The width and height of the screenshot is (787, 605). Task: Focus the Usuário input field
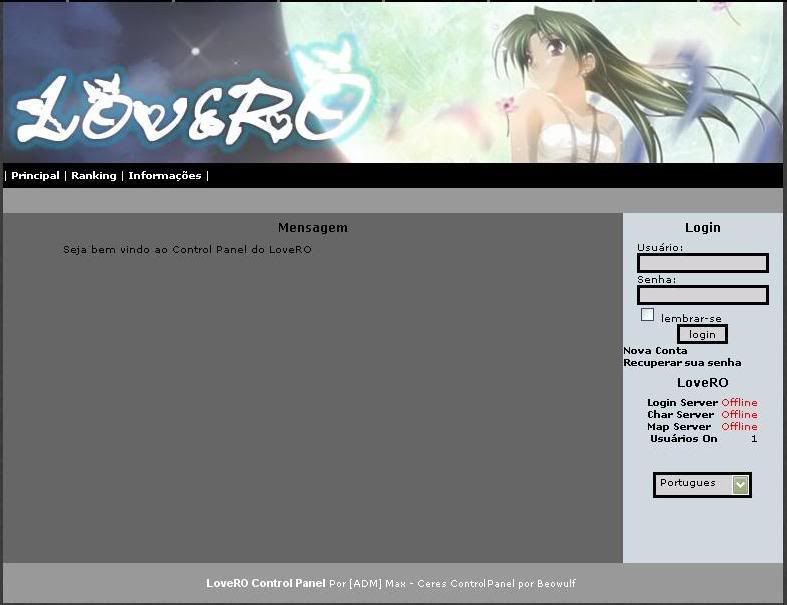[703, 263]
